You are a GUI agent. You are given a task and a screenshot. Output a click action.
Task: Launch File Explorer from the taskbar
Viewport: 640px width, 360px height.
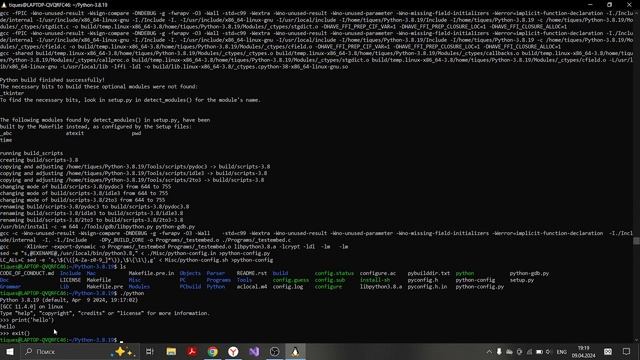tap(171, 351)
